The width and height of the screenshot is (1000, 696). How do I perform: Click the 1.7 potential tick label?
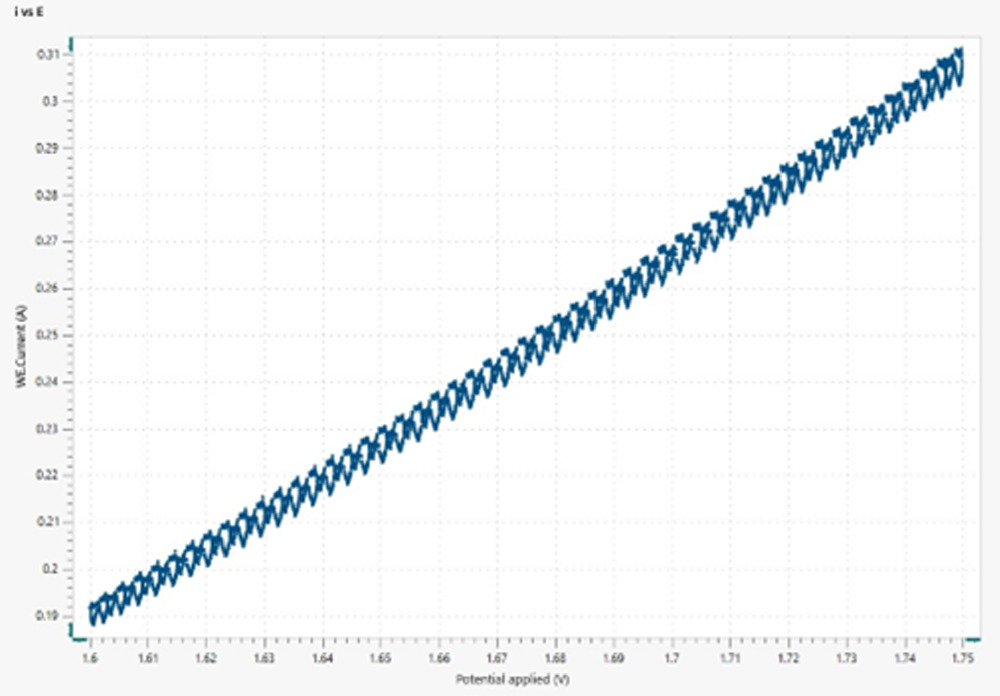coord(671,660)
